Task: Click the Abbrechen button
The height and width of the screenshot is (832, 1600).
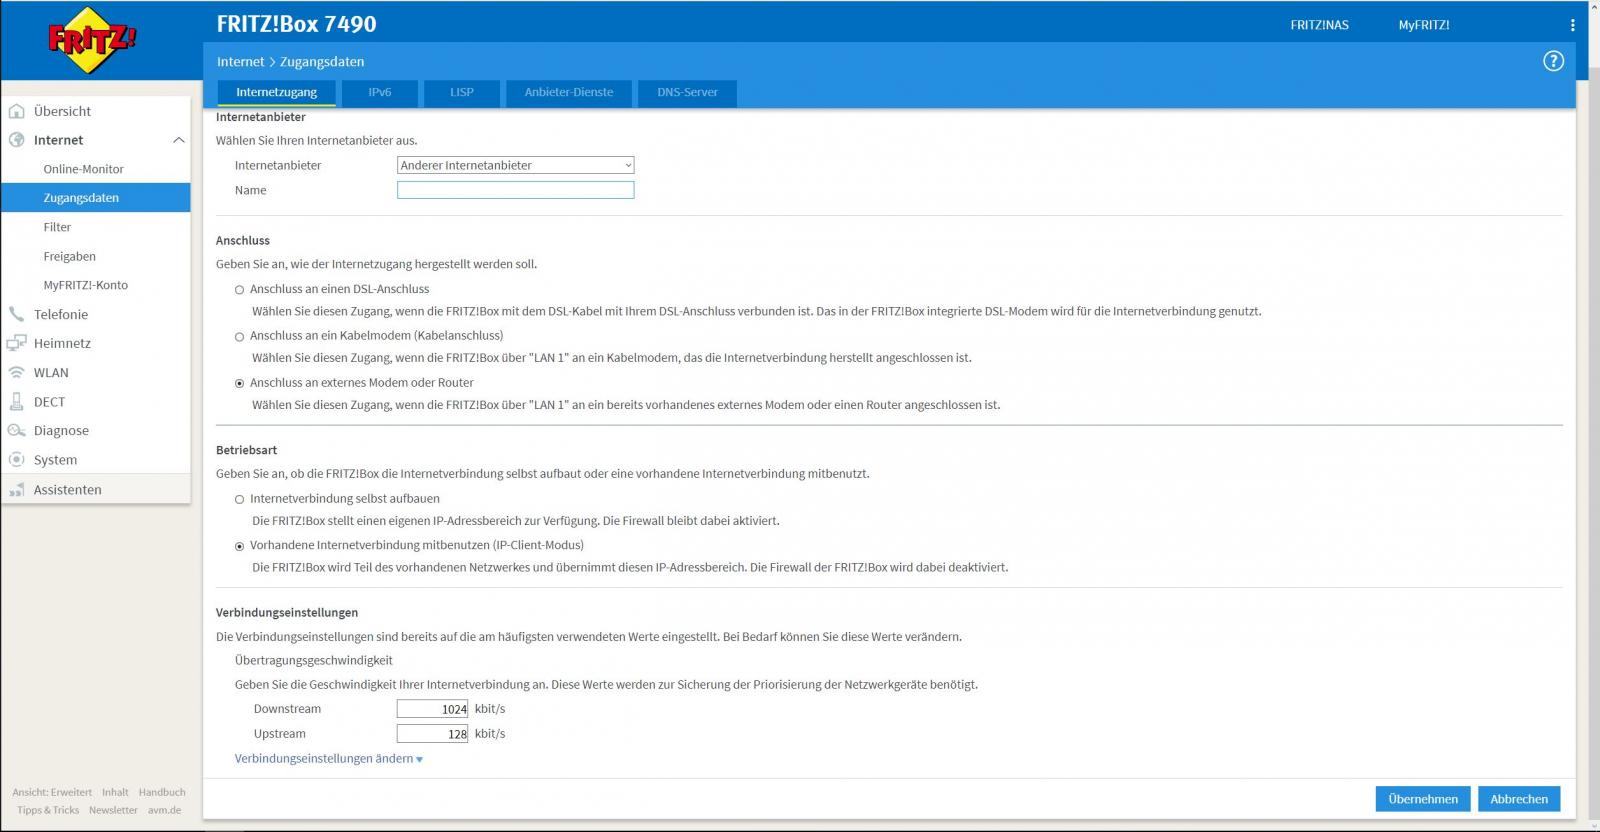Action: 1519,799
